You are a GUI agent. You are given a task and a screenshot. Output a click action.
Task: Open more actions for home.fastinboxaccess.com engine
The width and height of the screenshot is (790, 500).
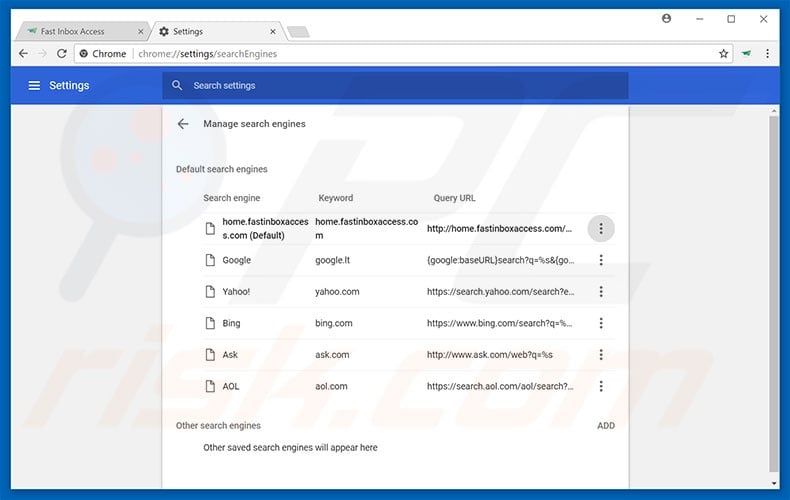tap(601, 228)
